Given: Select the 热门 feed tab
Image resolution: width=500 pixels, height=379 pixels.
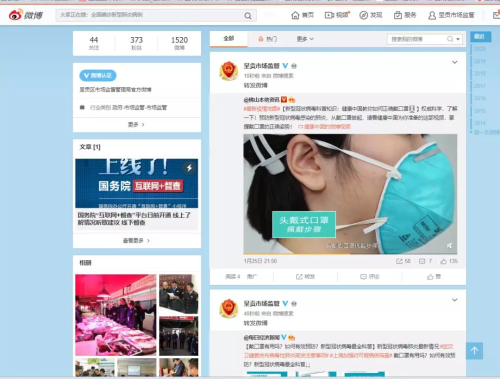Looking at the screenshot, I should click(267, 39).
